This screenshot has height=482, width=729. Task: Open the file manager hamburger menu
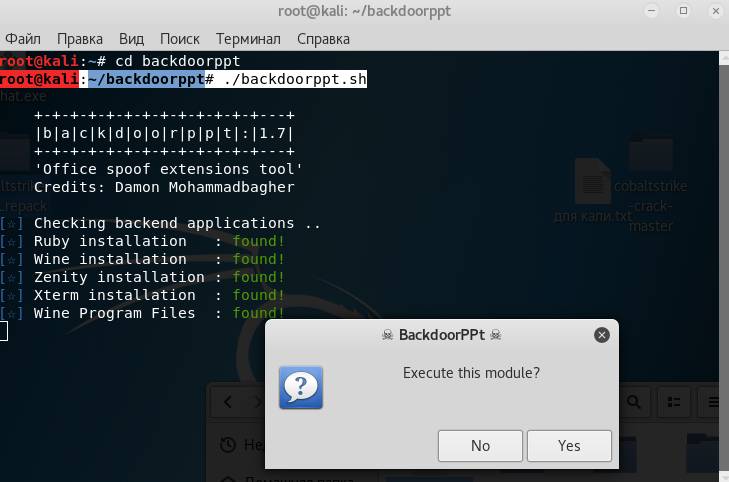(x=714, y=402)
